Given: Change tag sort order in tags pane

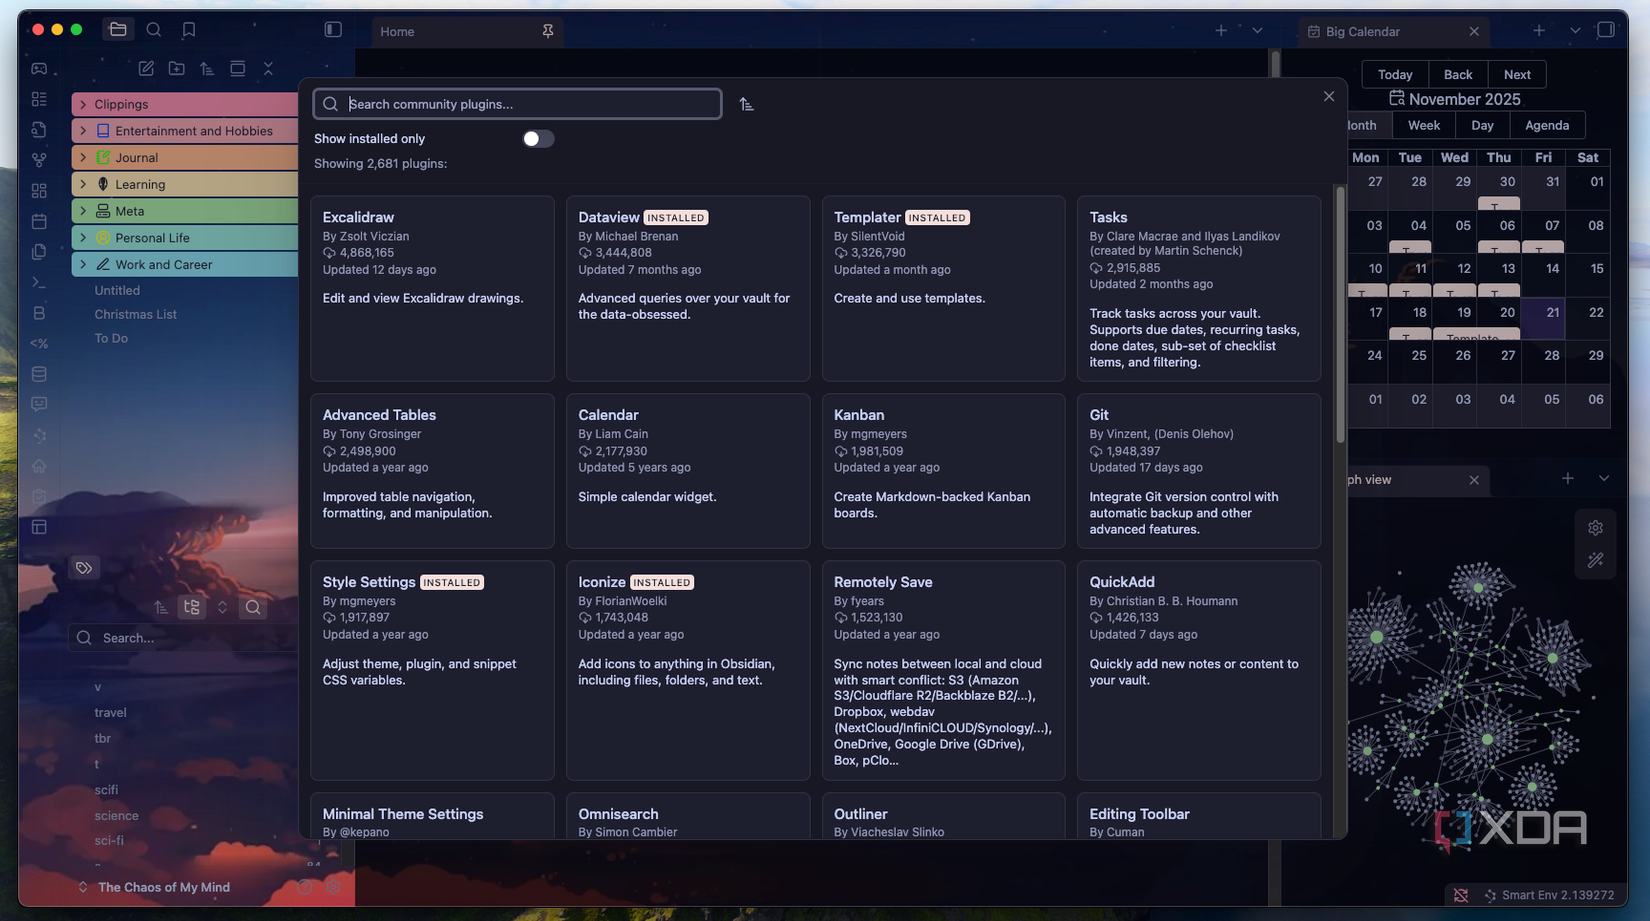Looking at the screenshot, I should click(x=161, y=607).
